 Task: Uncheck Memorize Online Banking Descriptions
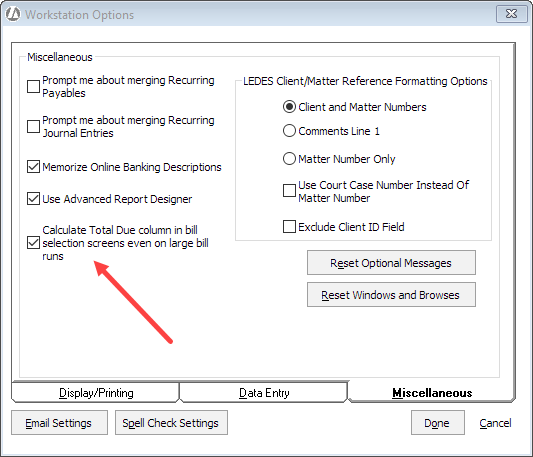tap(33, 167)
